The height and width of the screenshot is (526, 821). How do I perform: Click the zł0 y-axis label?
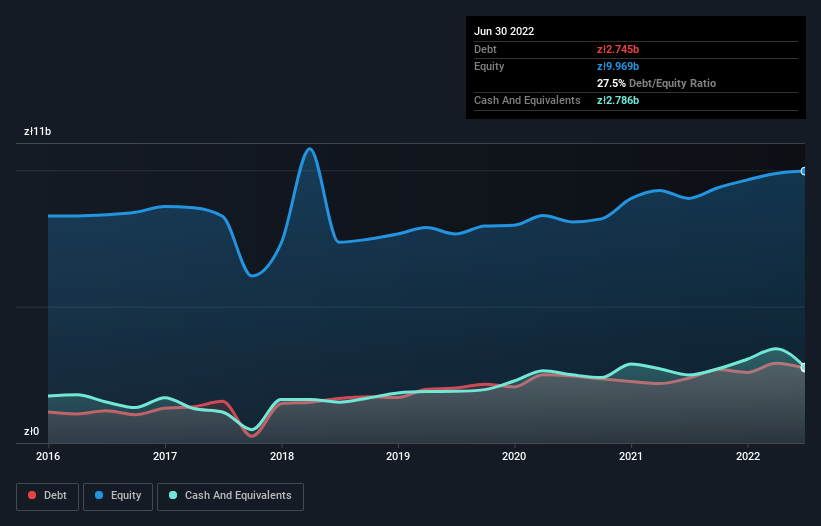tap(31, 431)
